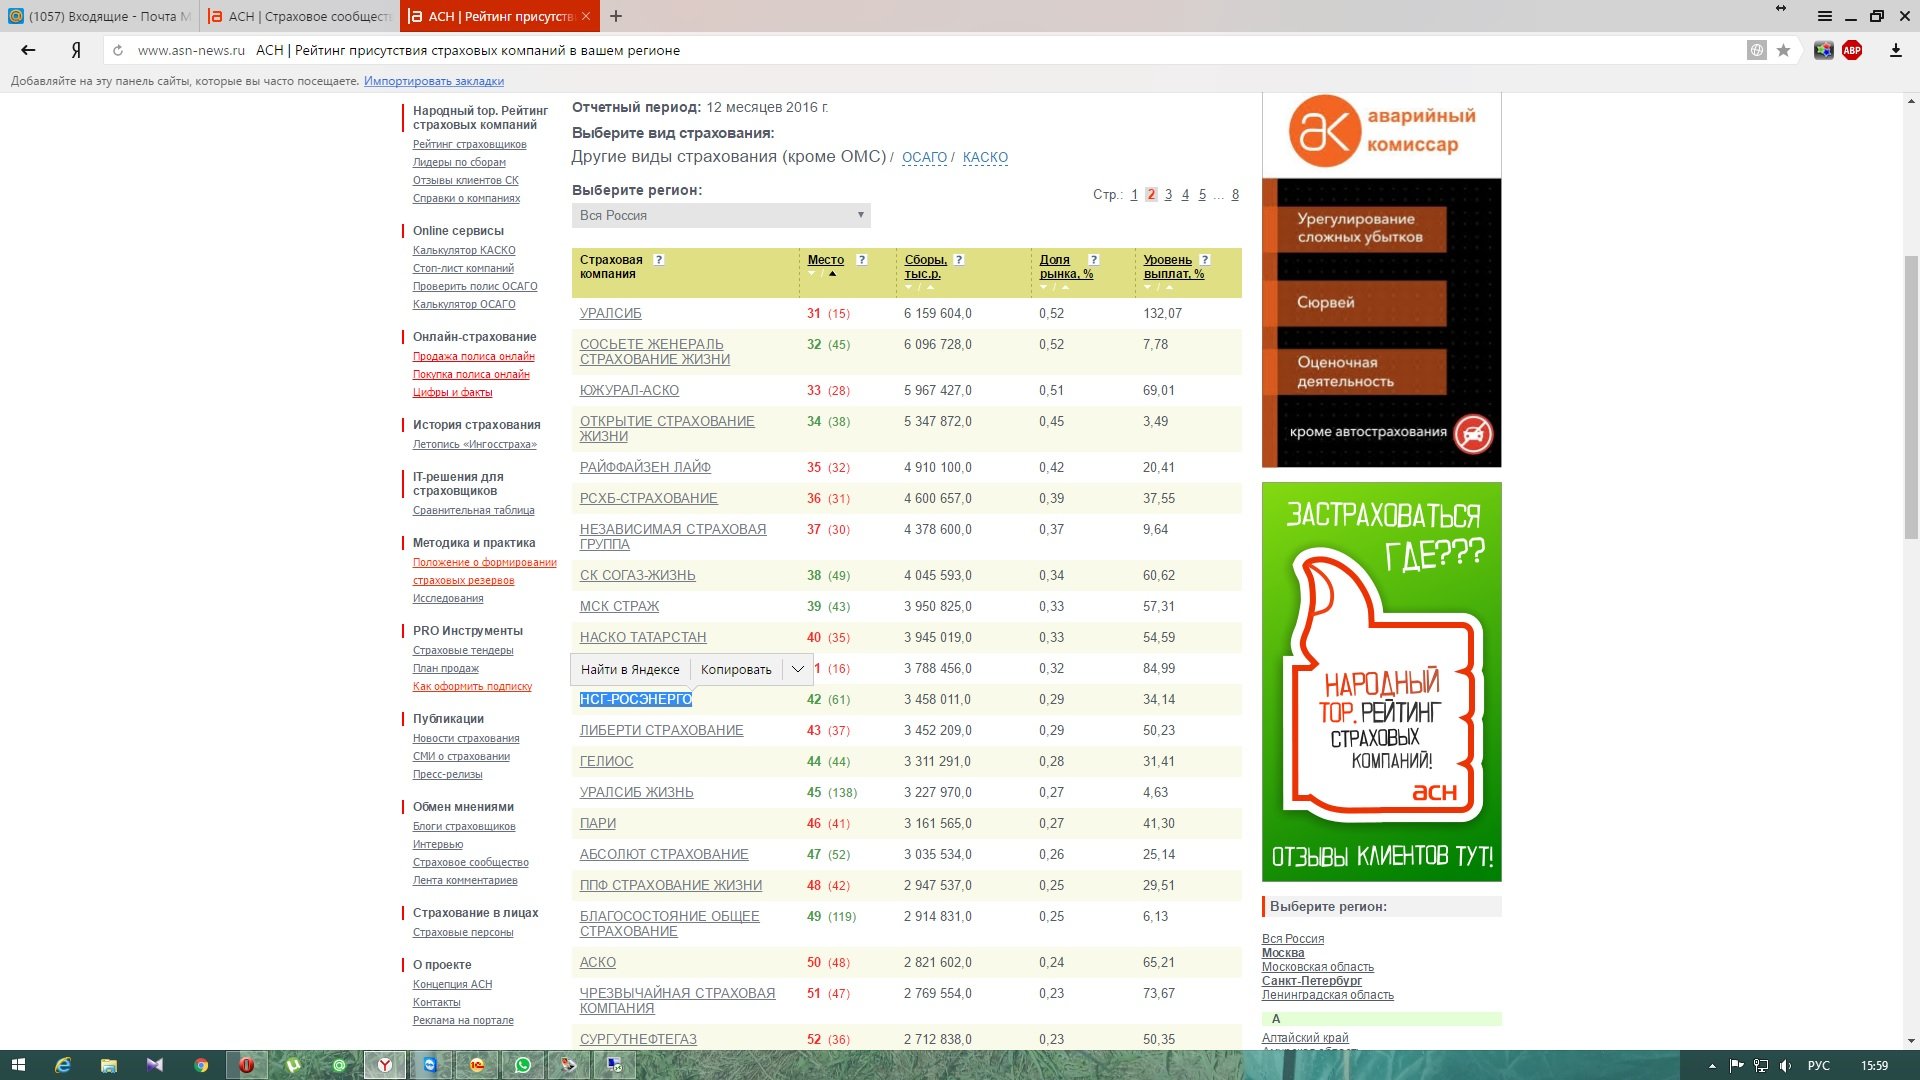The image size is (1920, 1080).
Task: Toggle volume icon in the system tray
Action: [1785, 1066]
